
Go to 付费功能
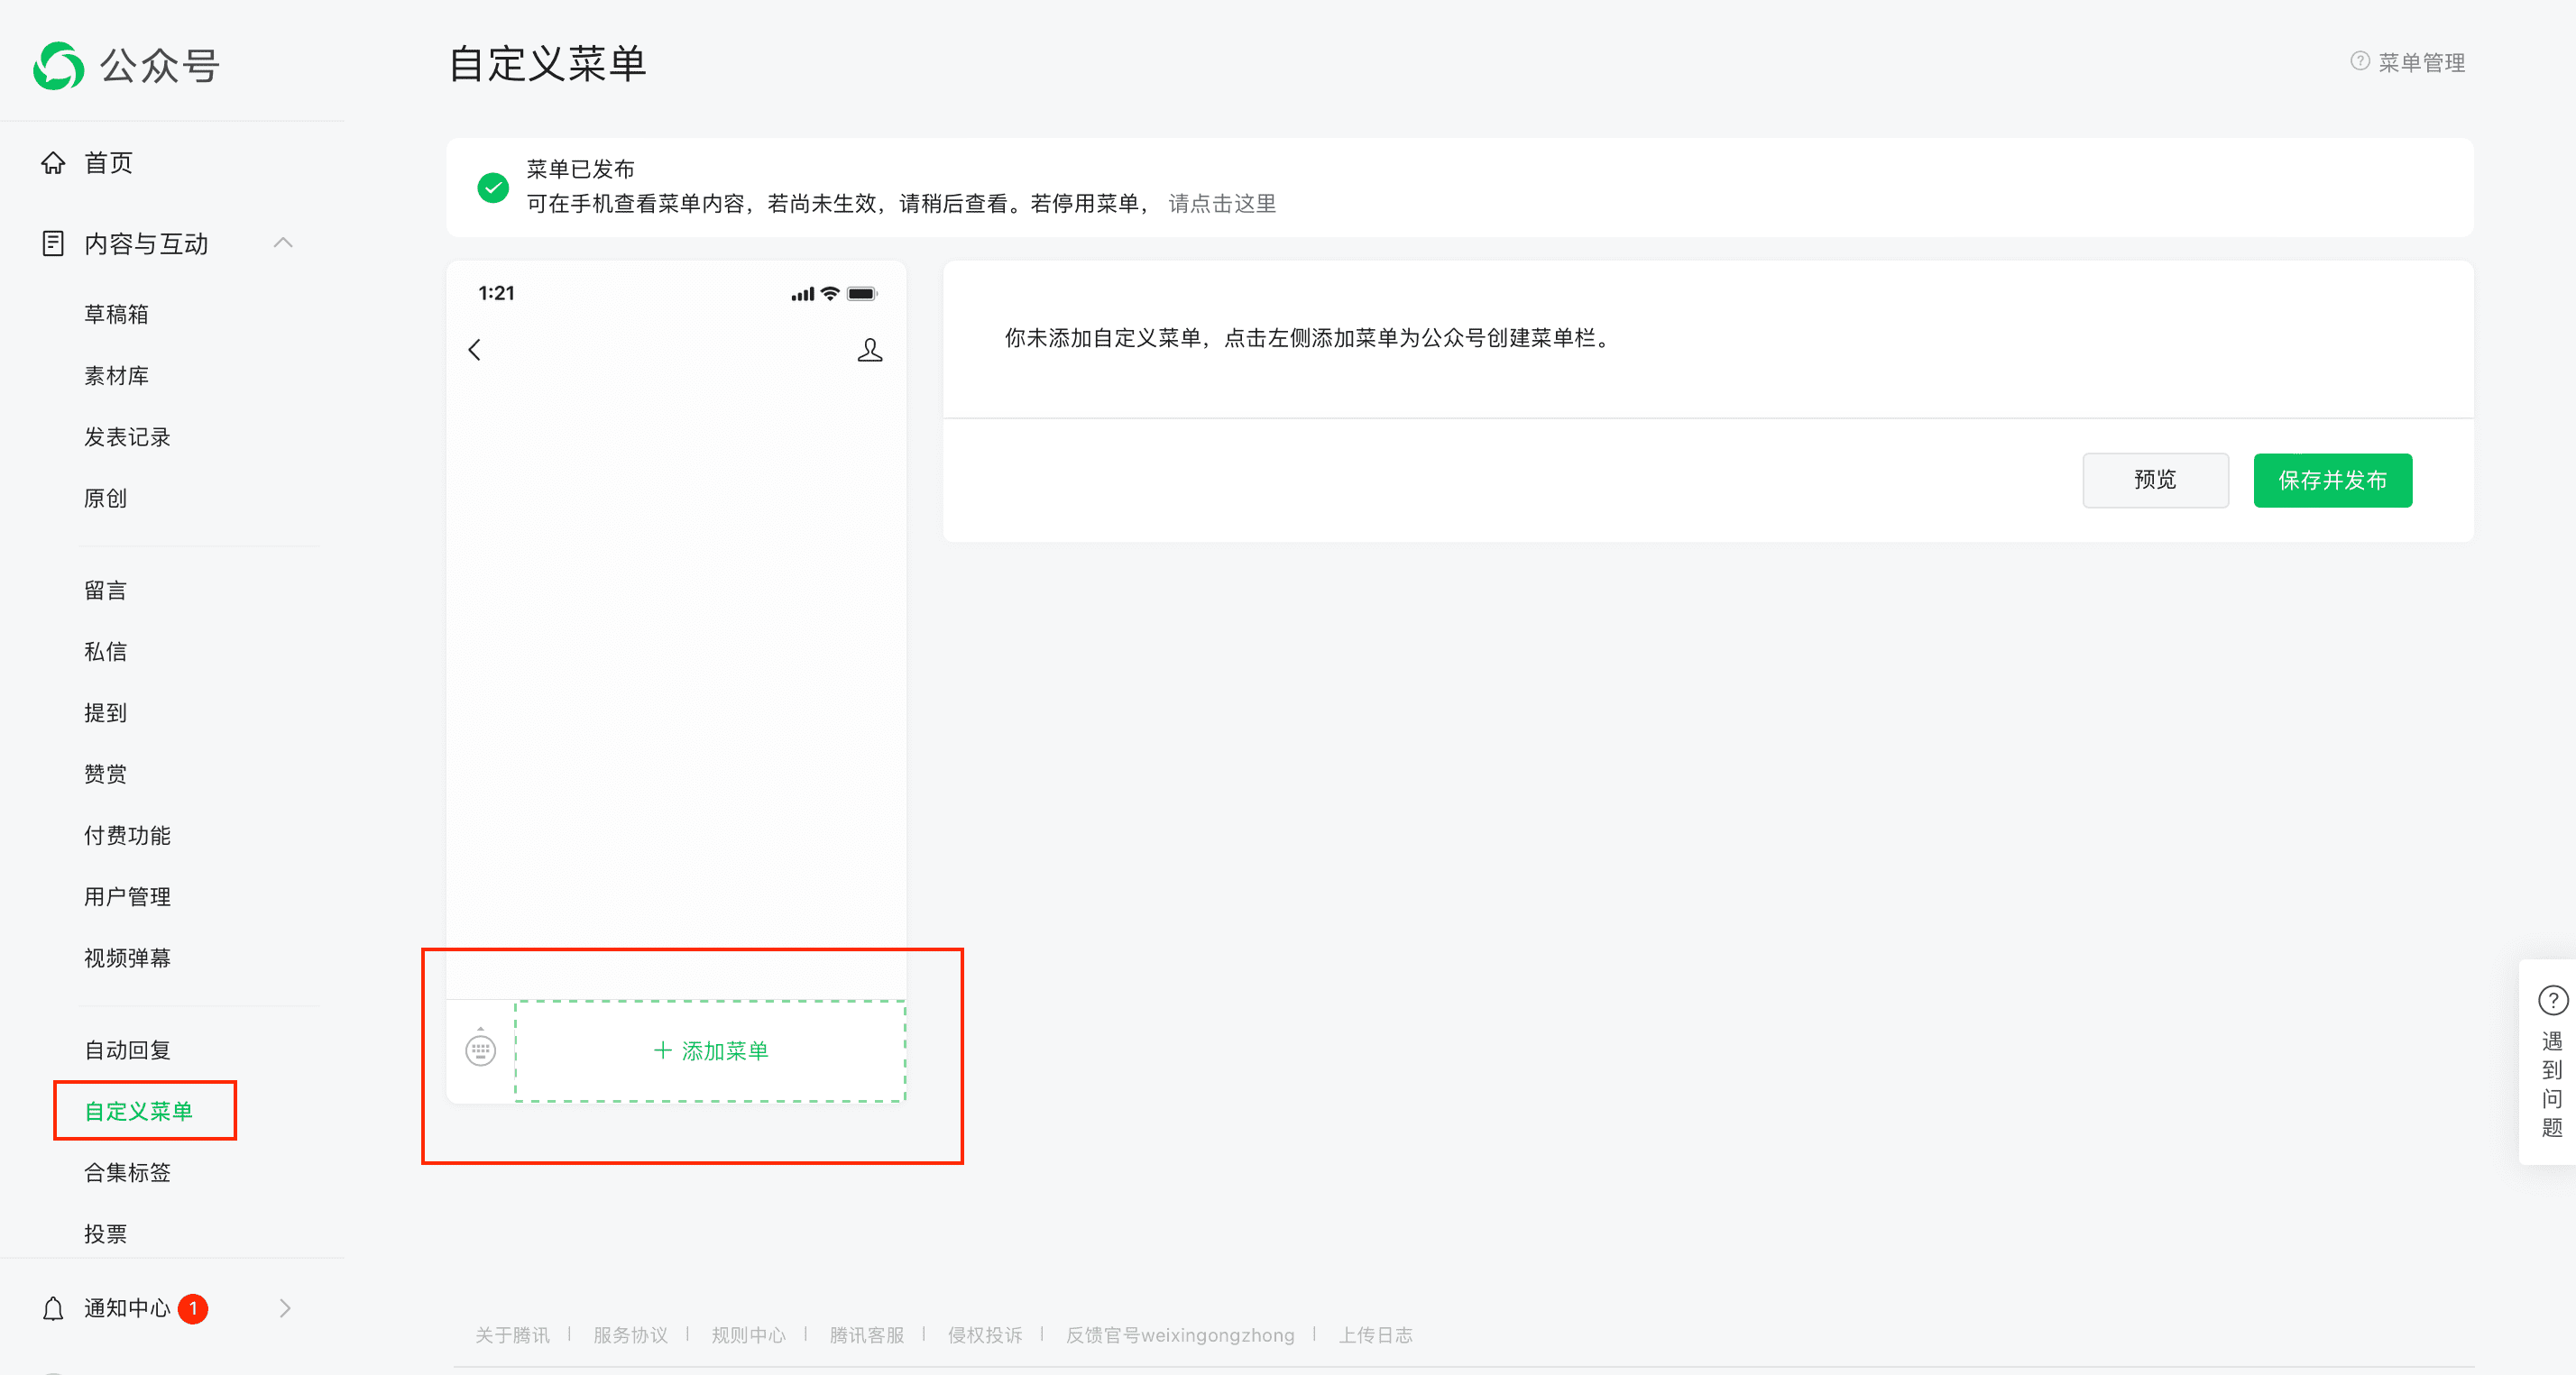tap(127, 835)
